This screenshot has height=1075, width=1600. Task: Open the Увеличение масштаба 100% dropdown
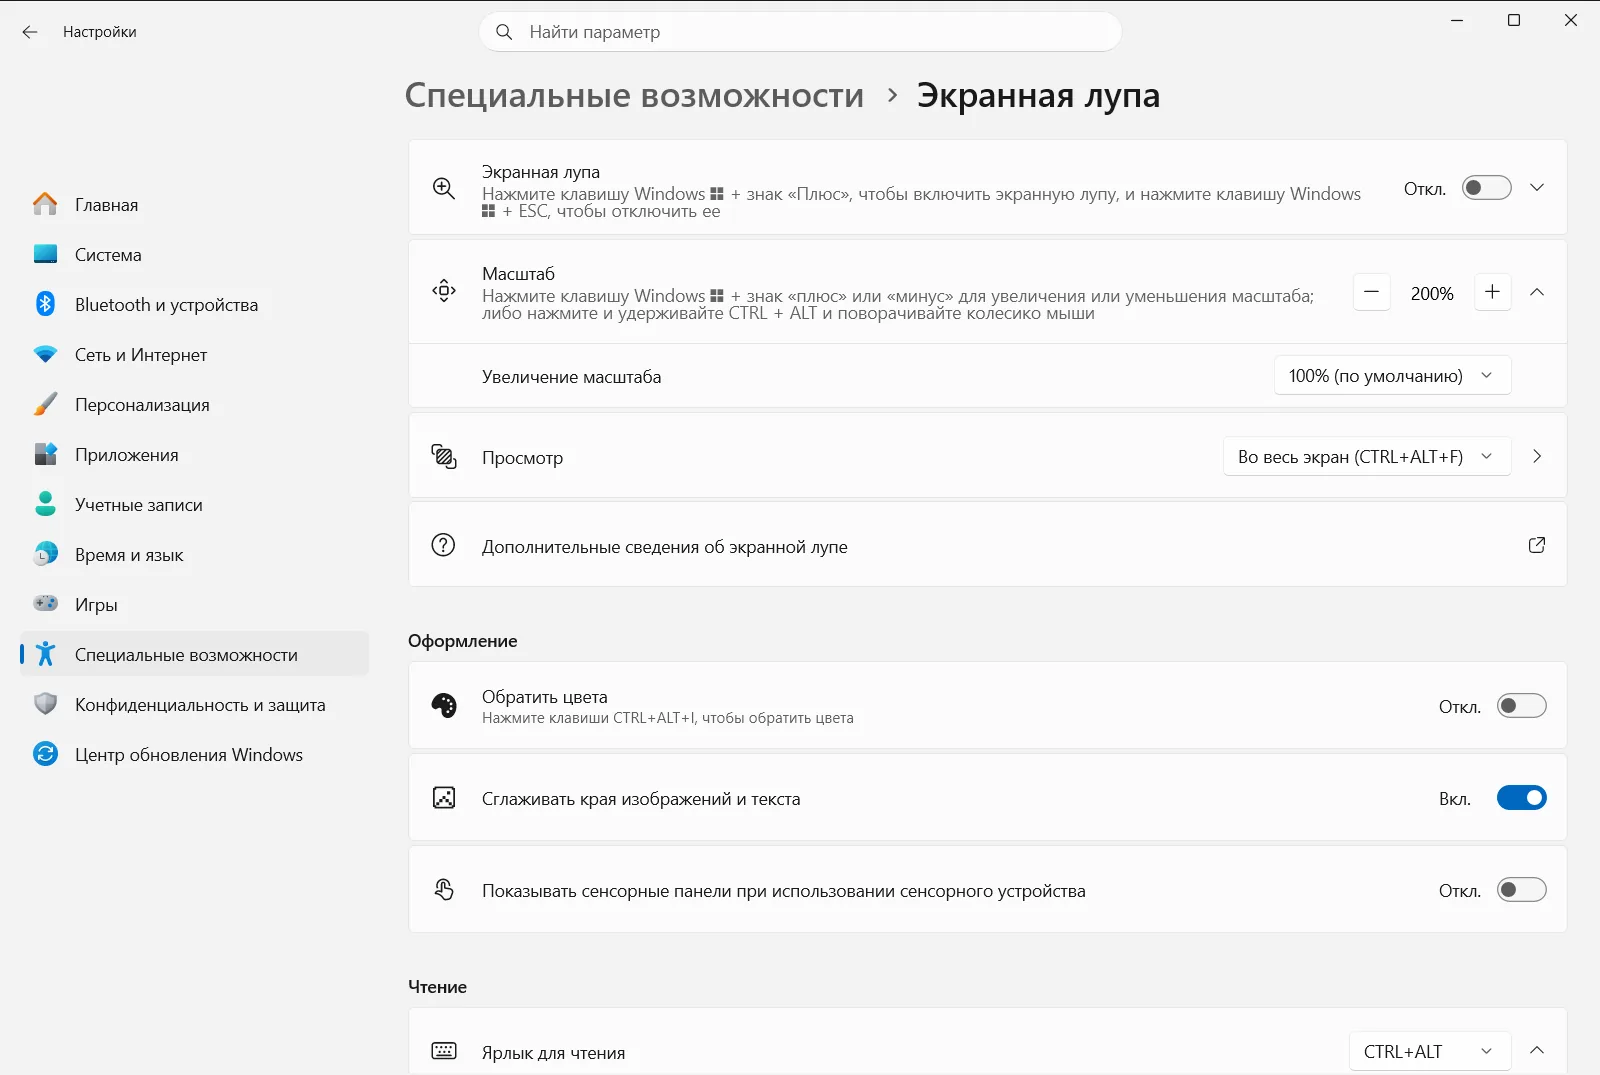1392,376
